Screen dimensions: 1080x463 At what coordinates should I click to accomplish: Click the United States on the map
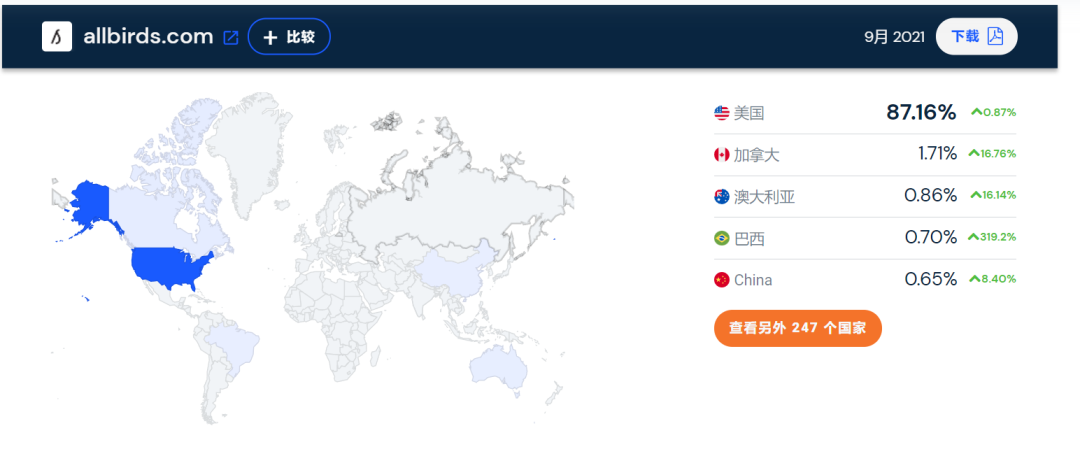172,266
